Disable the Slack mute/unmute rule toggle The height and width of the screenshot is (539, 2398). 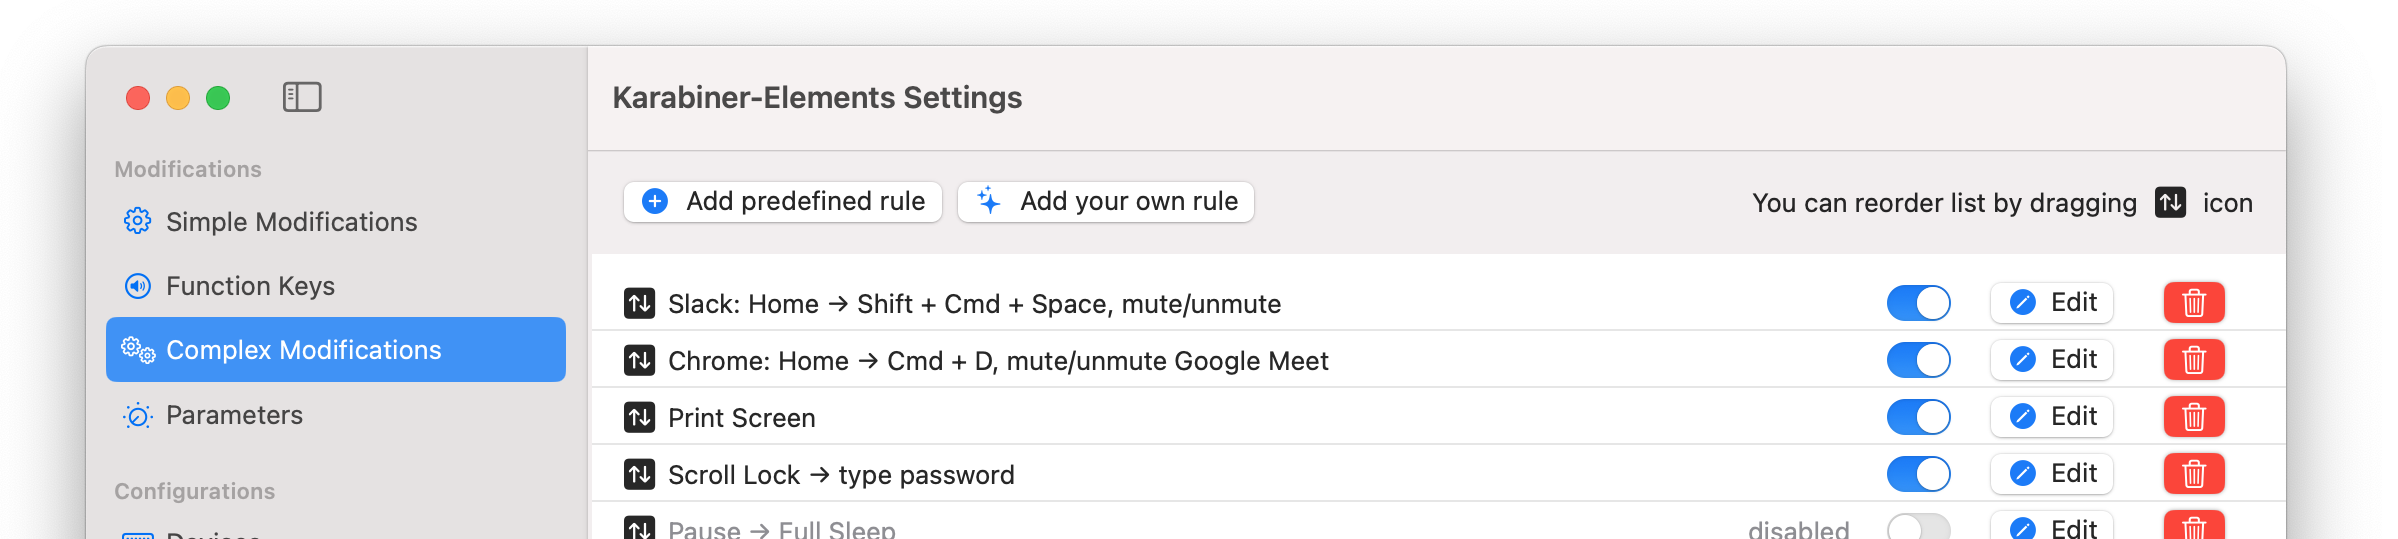point(1918,303)
